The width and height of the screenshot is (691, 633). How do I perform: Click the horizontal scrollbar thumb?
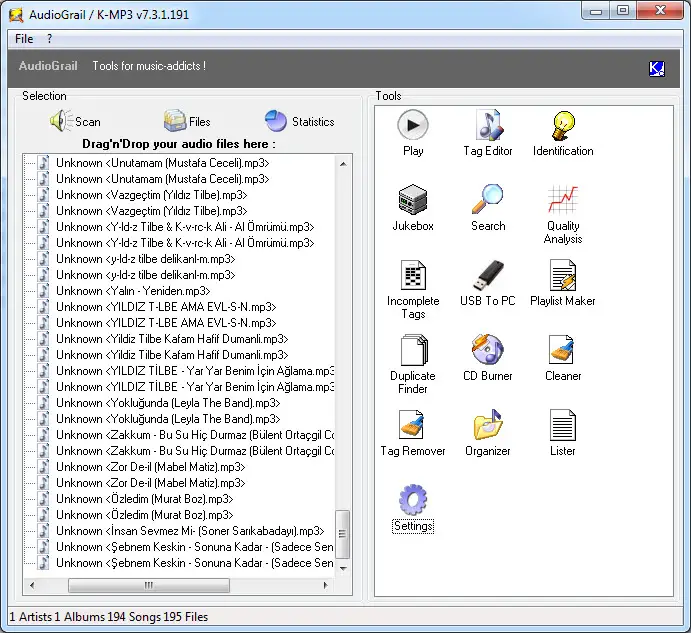pyautogui.click(x=149, y=585)
